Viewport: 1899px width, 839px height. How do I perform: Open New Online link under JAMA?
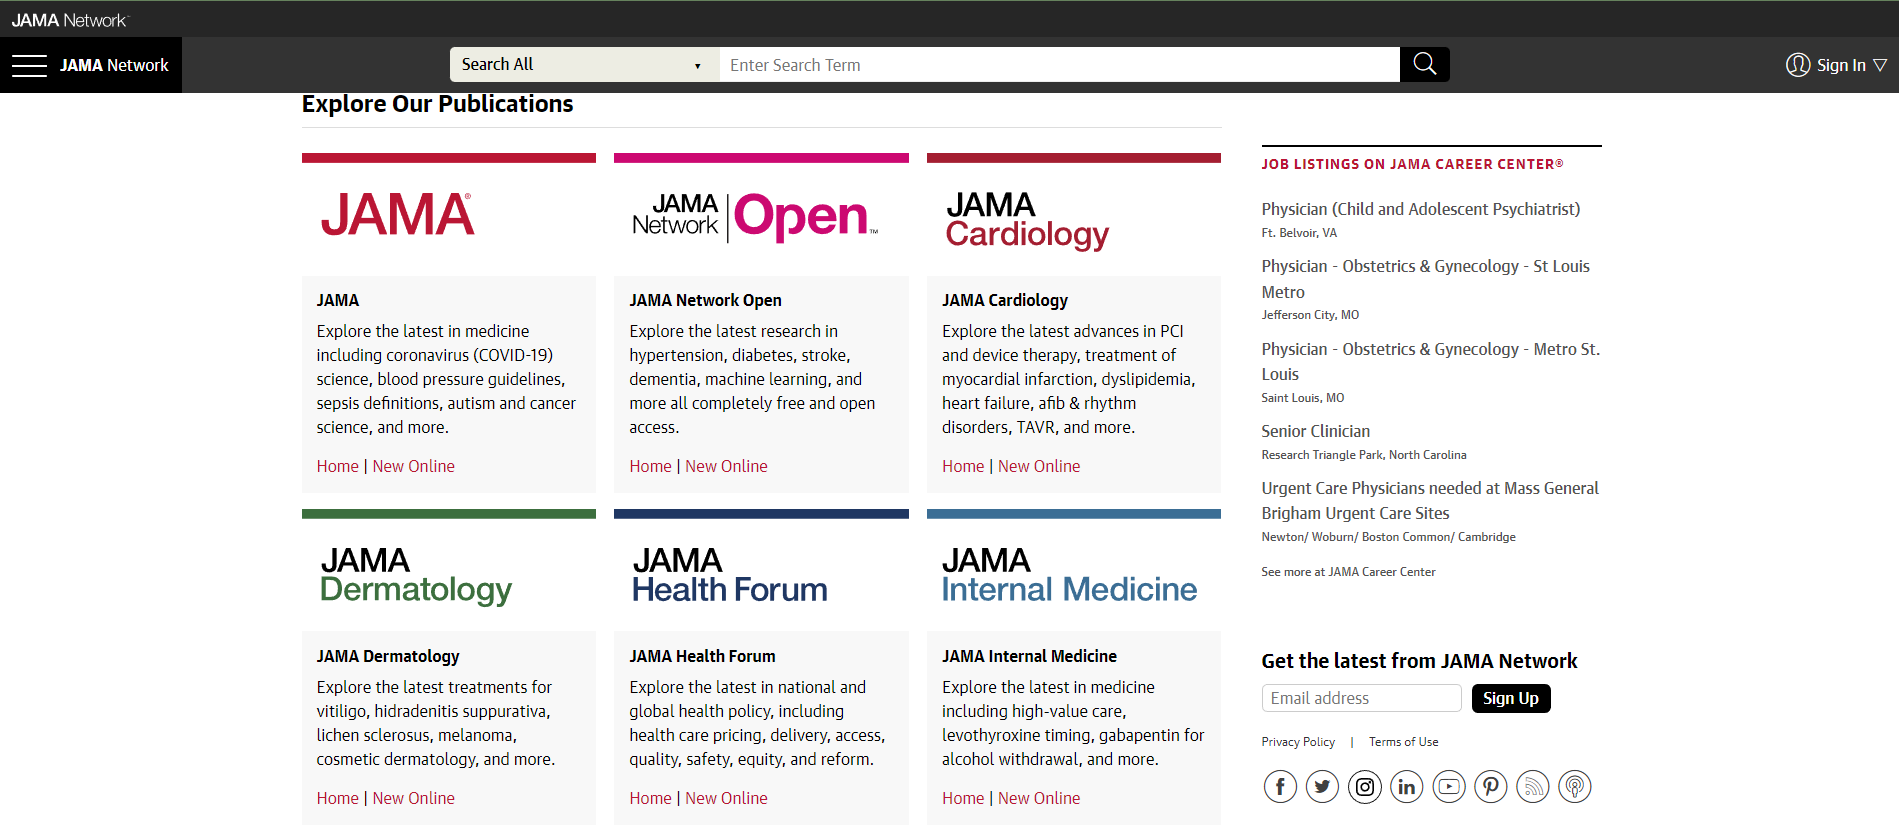coord(414,466)
